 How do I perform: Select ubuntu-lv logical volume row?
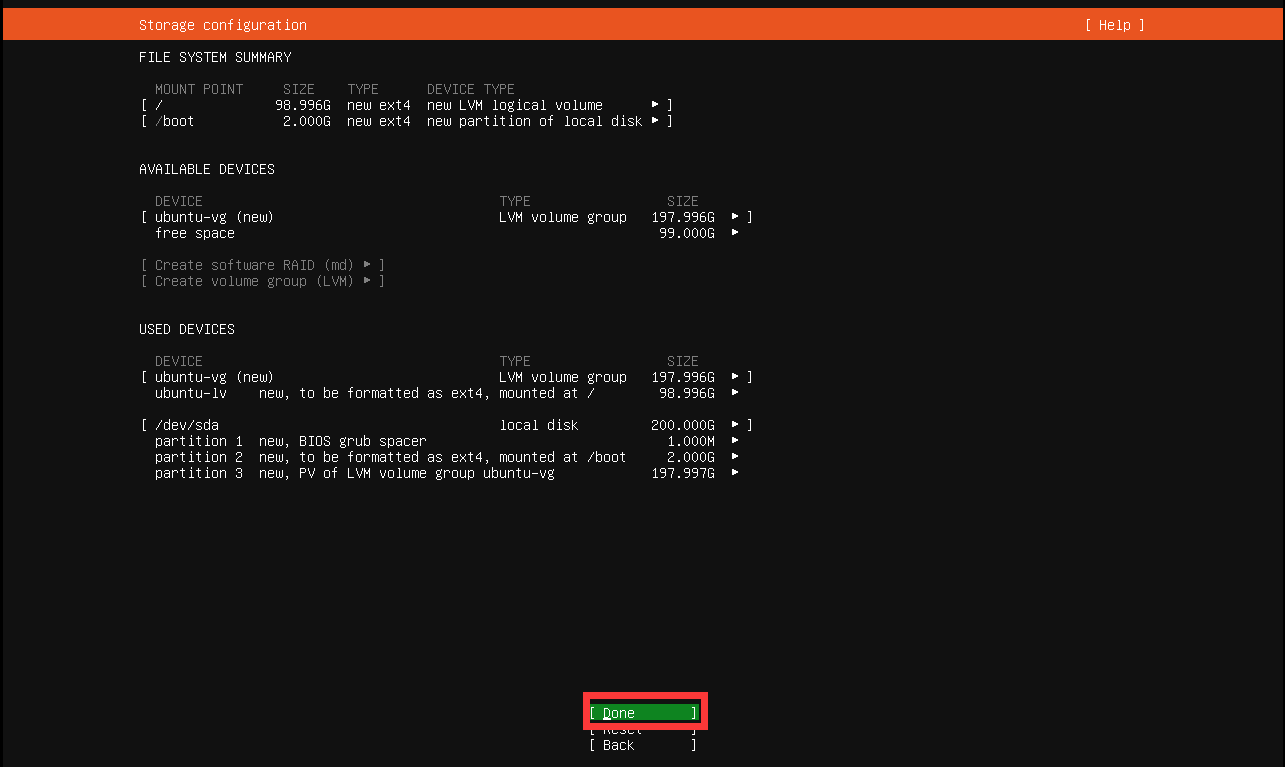447,393
